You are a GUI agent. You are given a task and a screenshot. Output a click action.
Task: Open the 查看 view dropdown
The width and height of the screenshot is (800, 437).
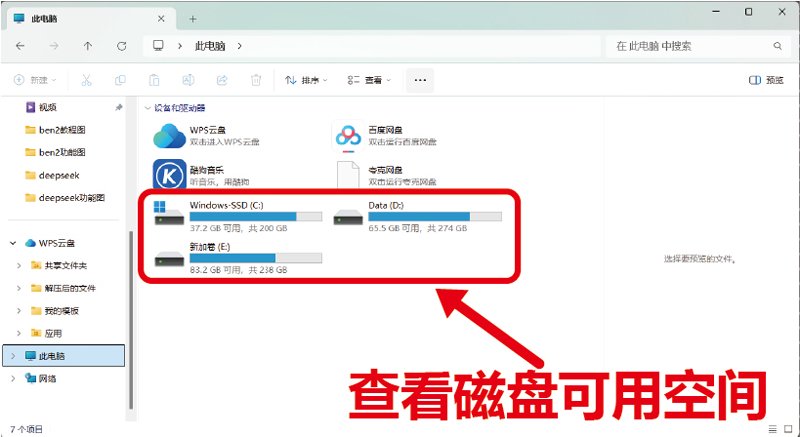click(x=368, y=80)
